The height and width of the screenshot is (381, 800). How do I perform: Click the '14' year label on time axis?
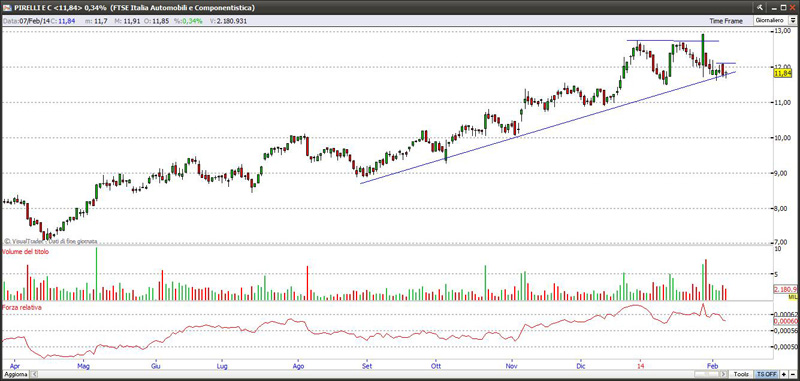point(640,366)
